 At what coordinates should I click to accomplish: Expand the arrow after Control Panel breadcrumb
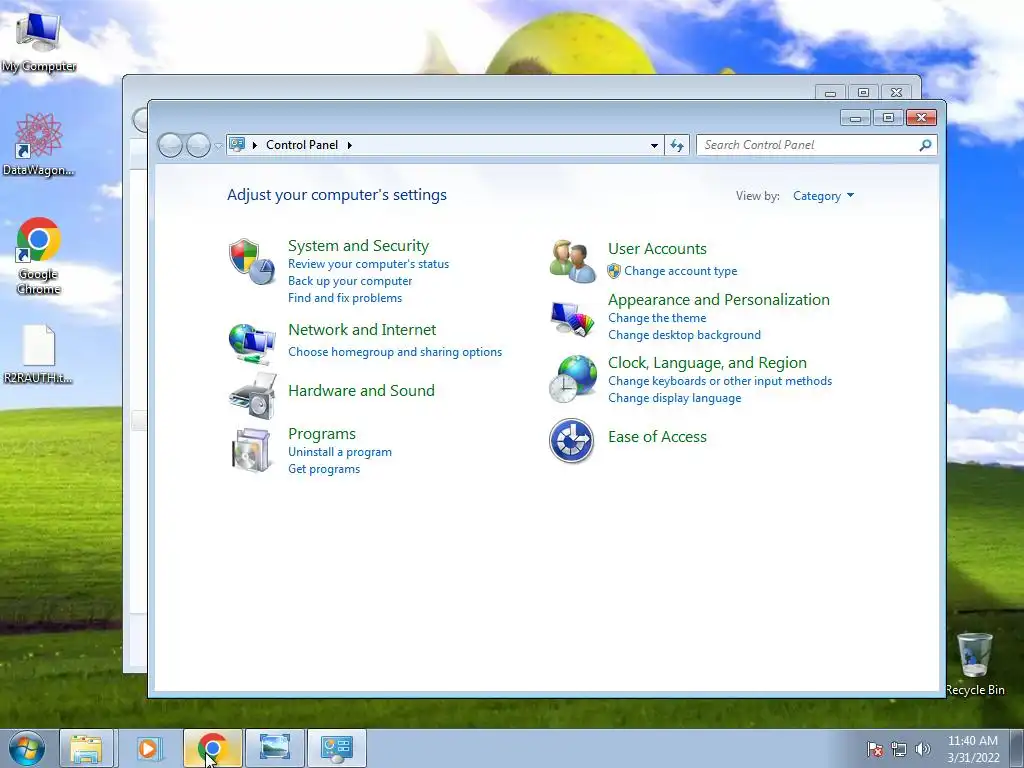point(349,145)
